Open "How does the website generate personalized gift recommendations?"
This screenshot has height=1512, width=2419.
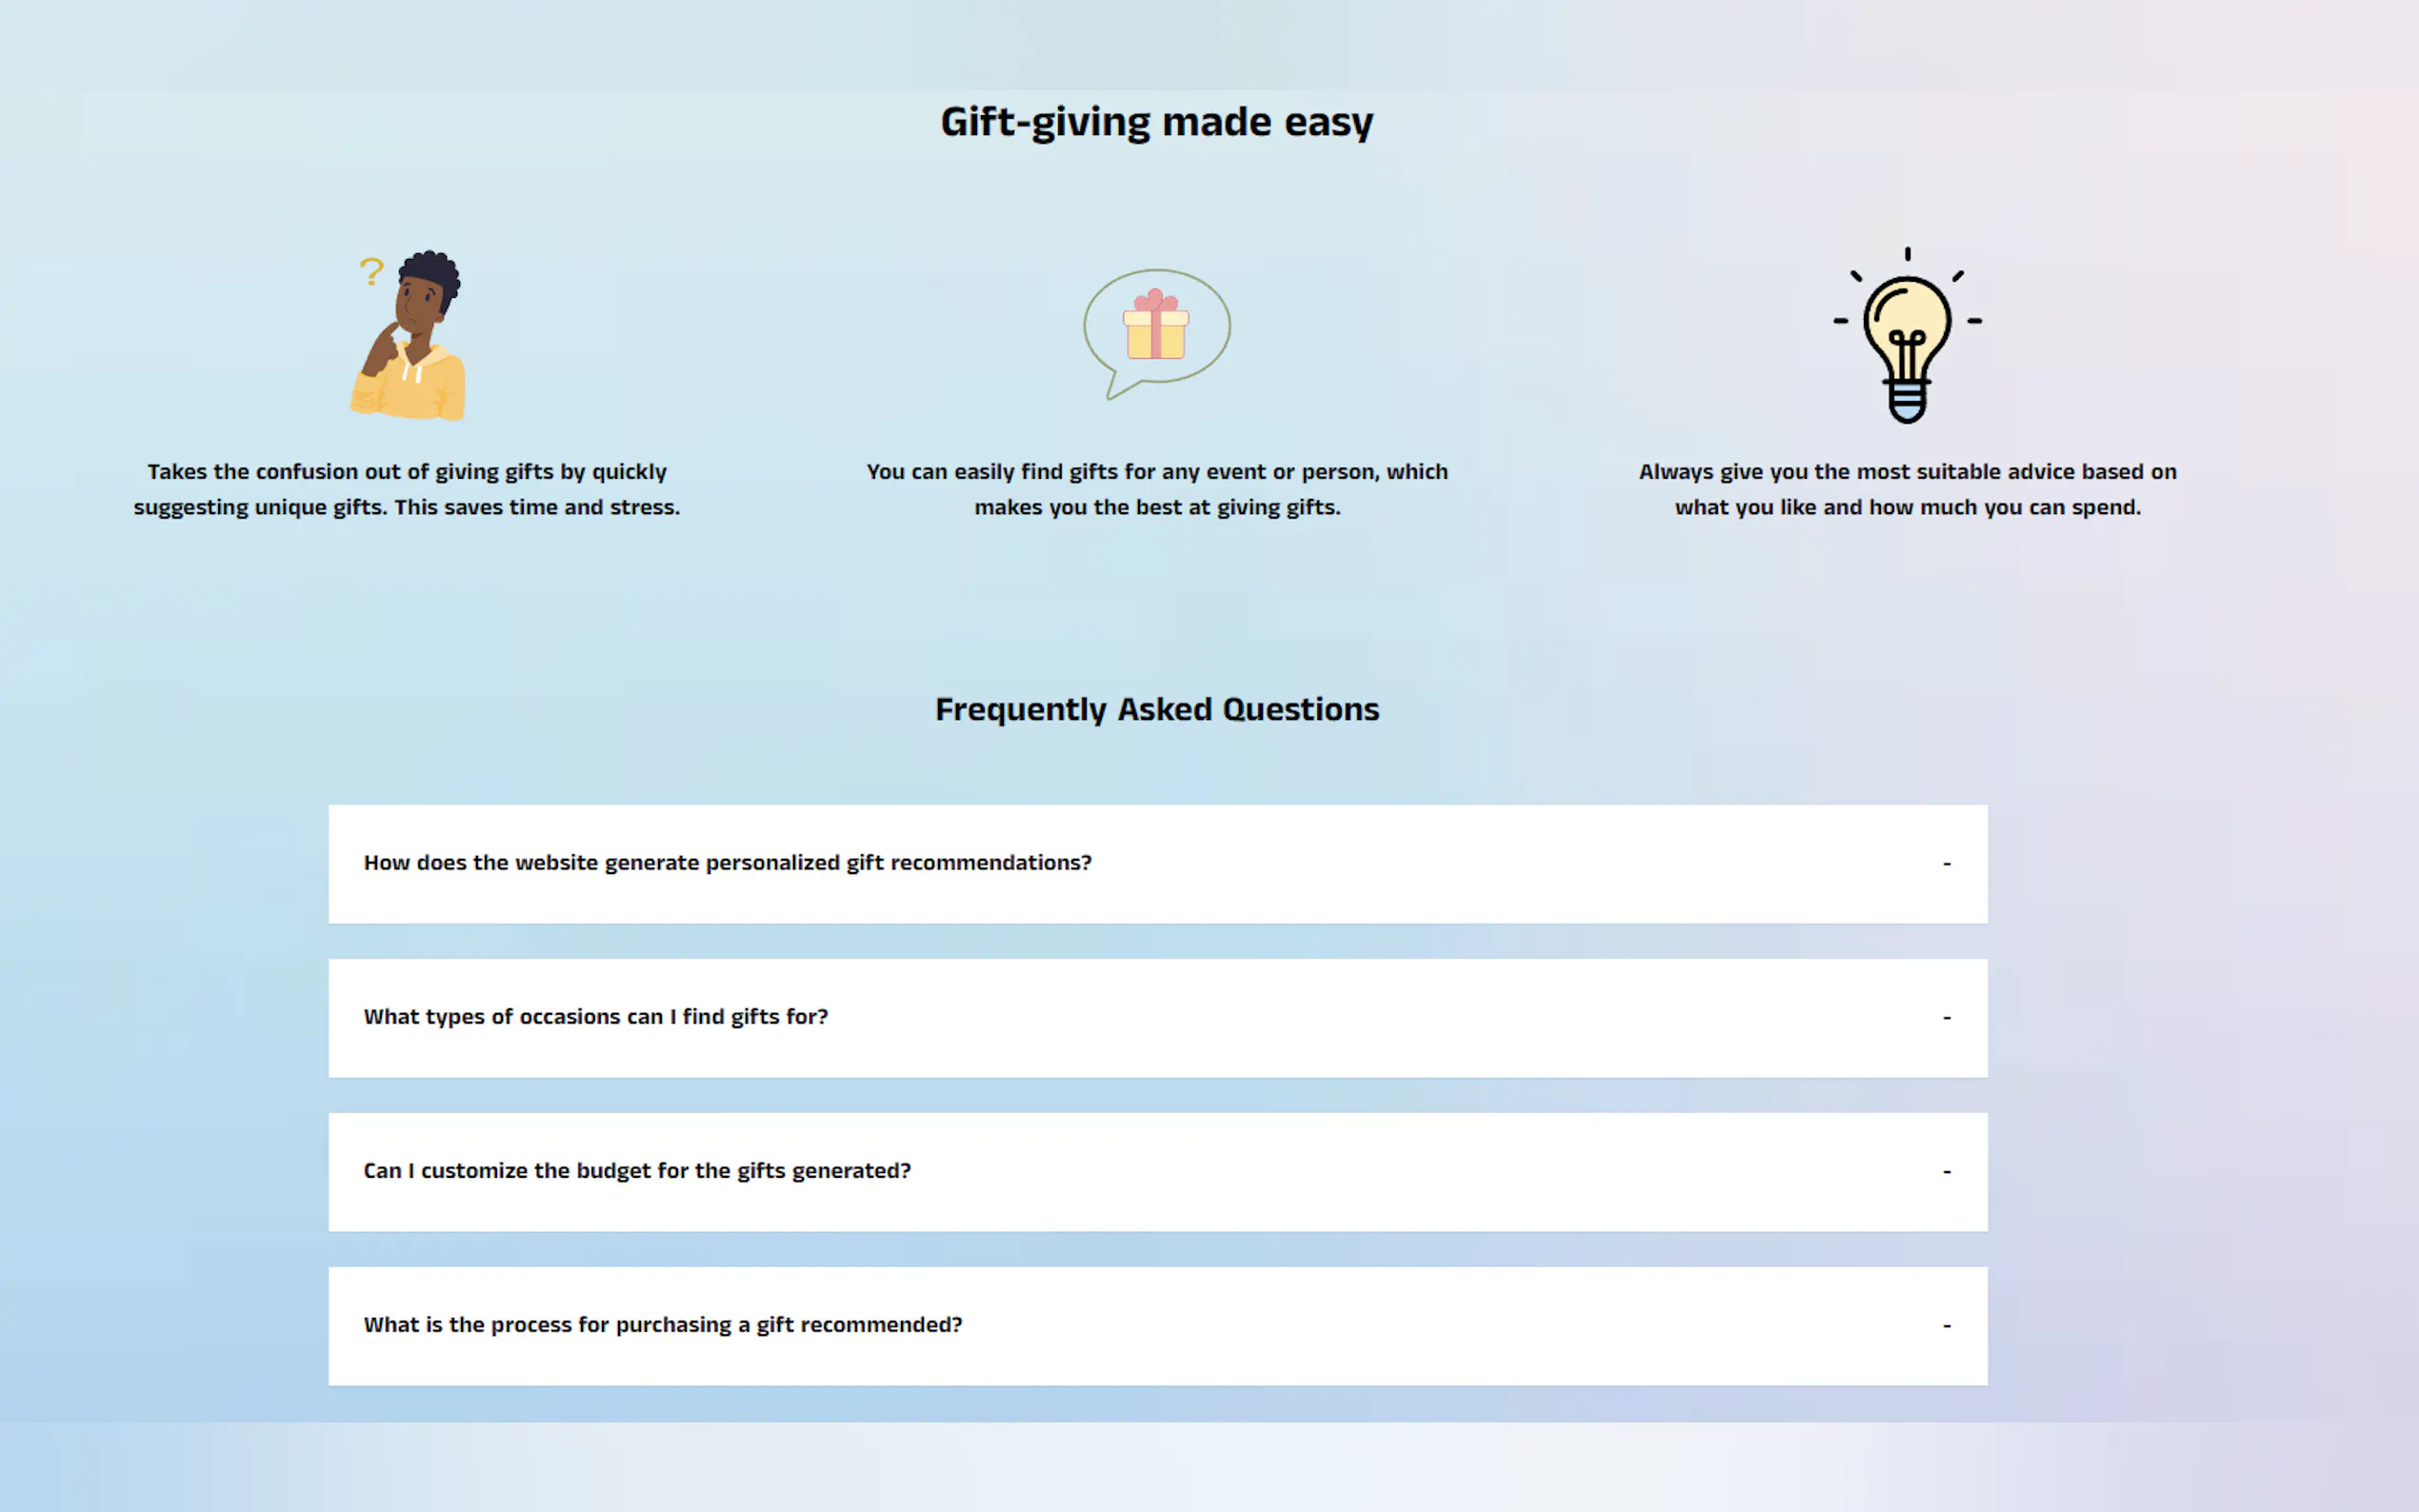click(727, 863)
